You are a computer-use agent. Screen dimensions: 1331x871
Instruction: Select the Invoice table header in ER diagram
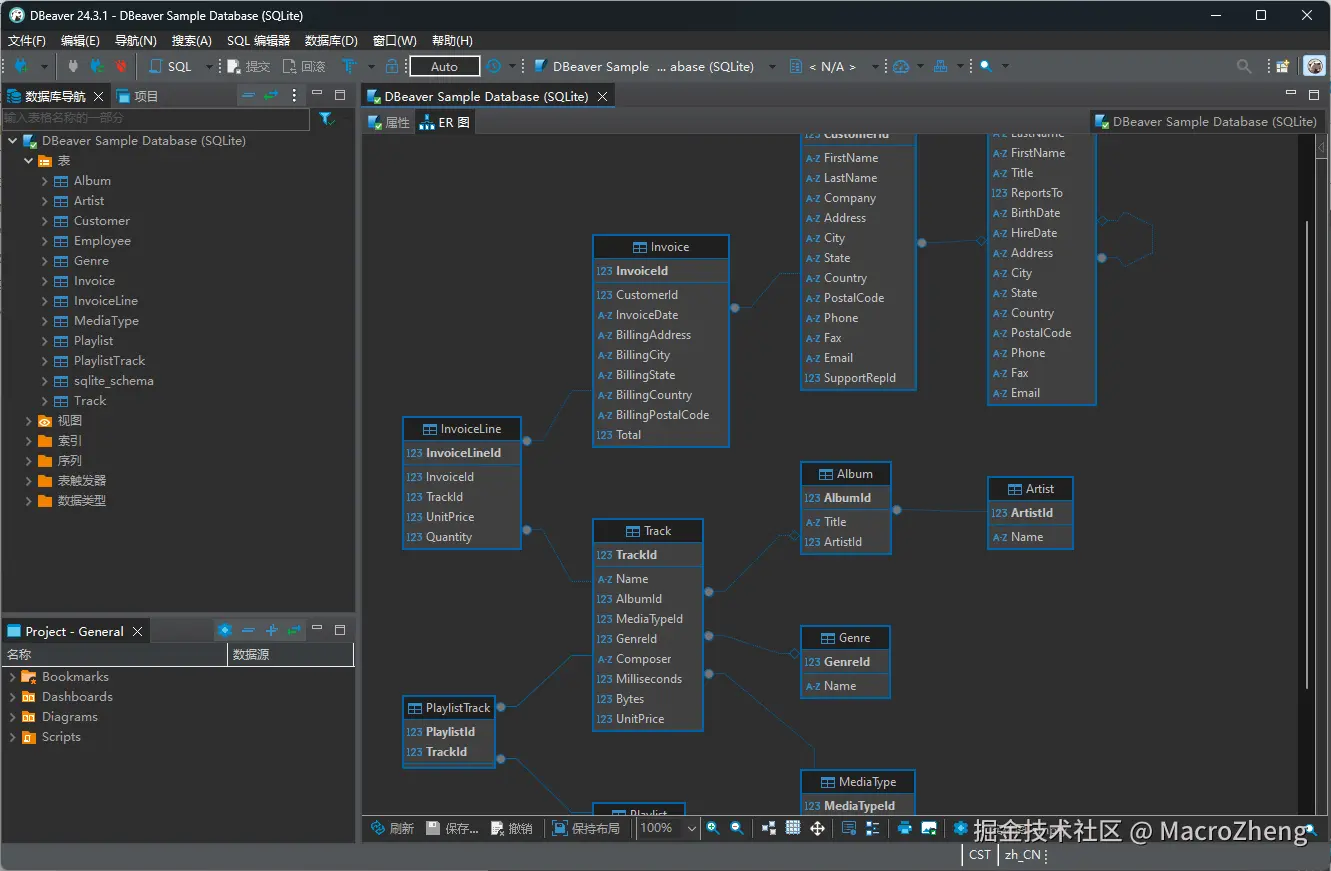click(x=660, y=247)
